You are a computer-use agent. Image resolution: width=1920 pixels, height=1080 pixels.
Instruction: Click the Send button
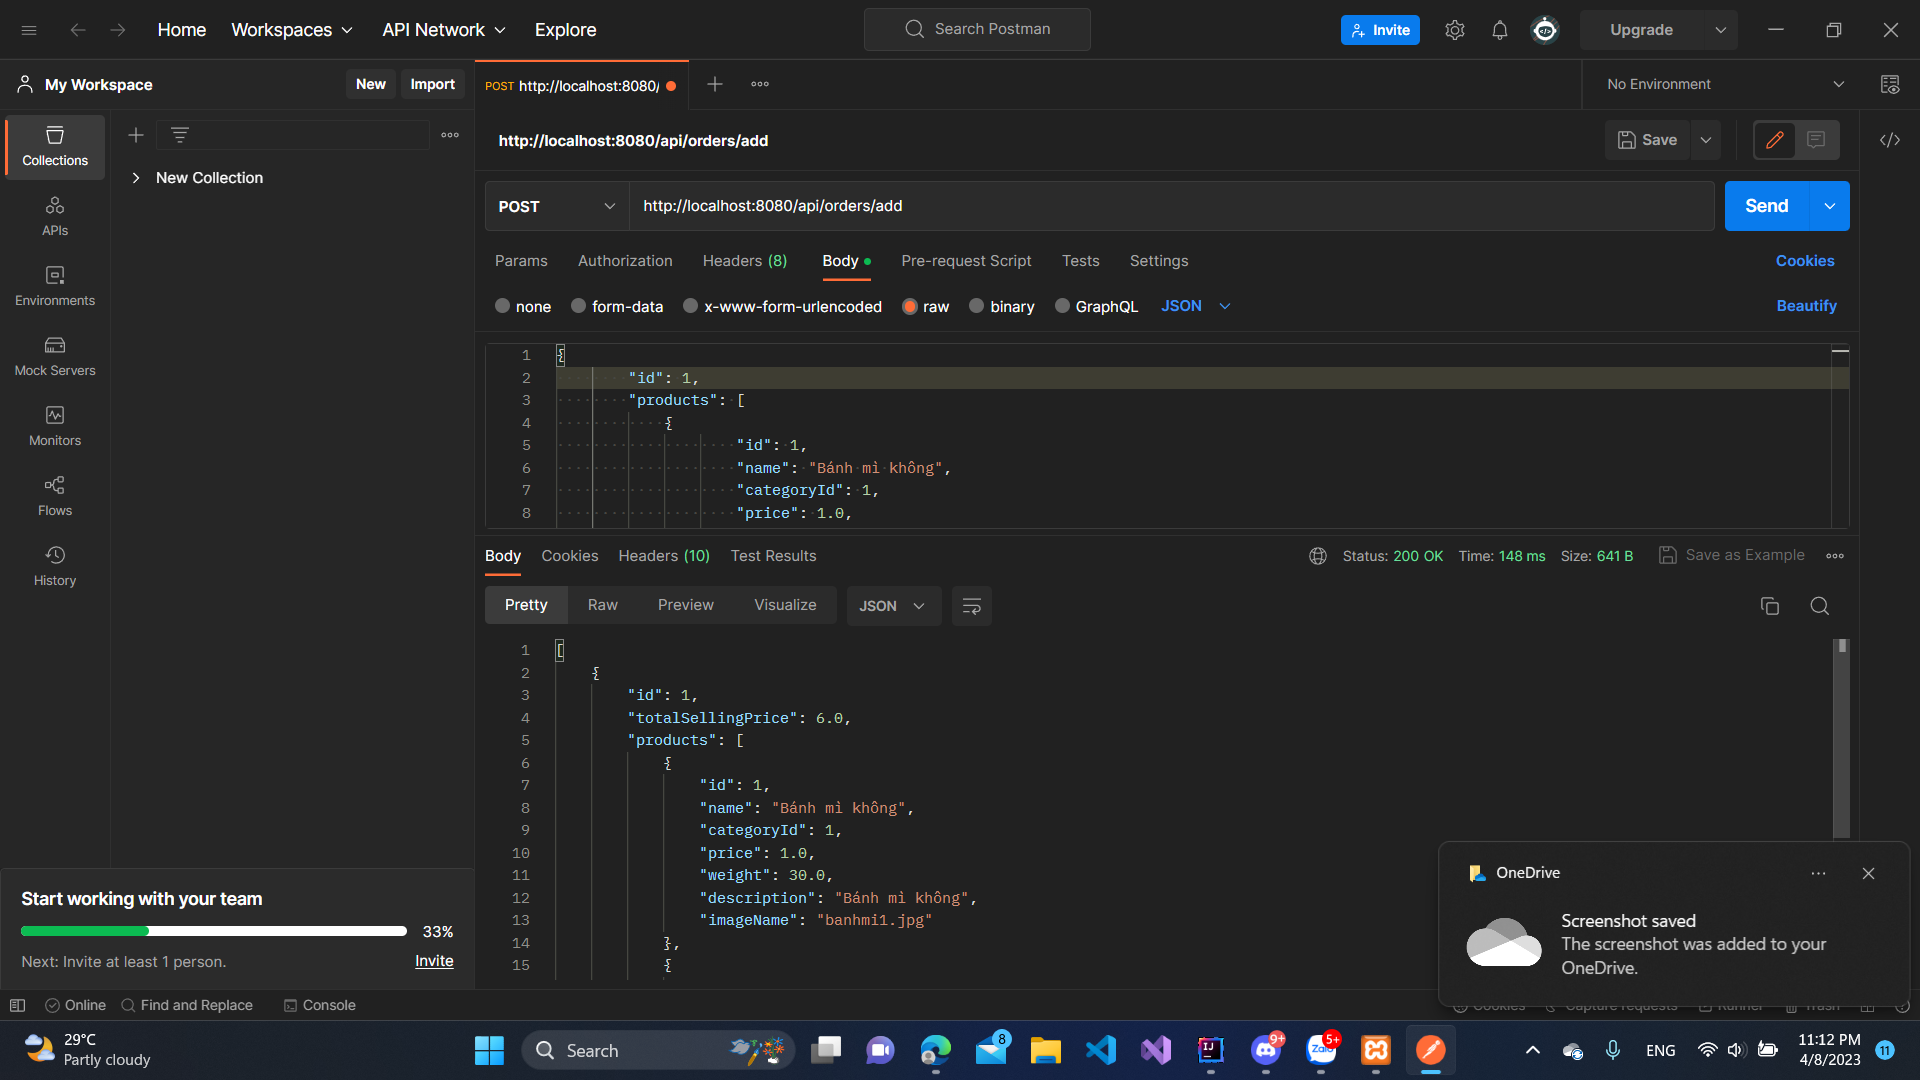click(1766, 206)
